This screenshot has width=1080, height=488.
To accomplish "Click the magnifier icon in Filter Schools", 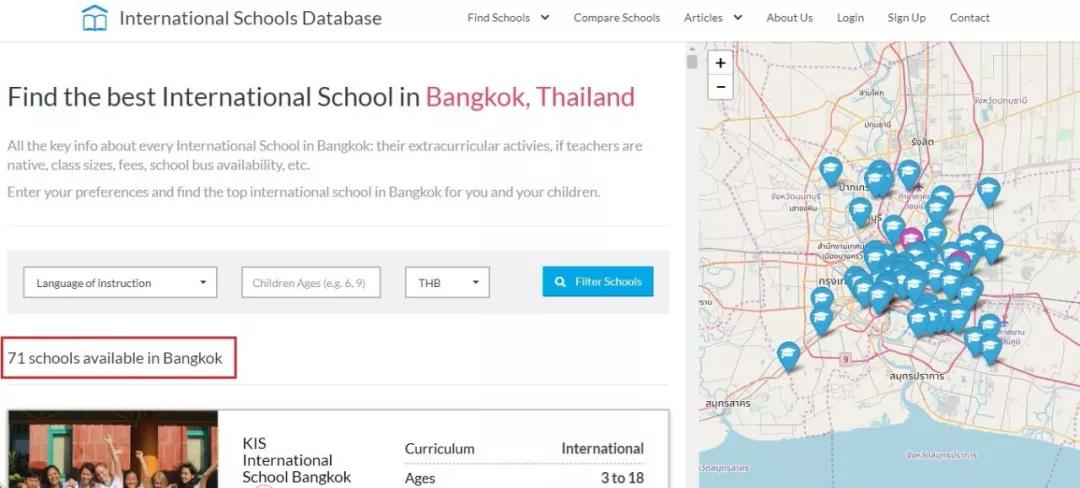I will click(561, 282).
